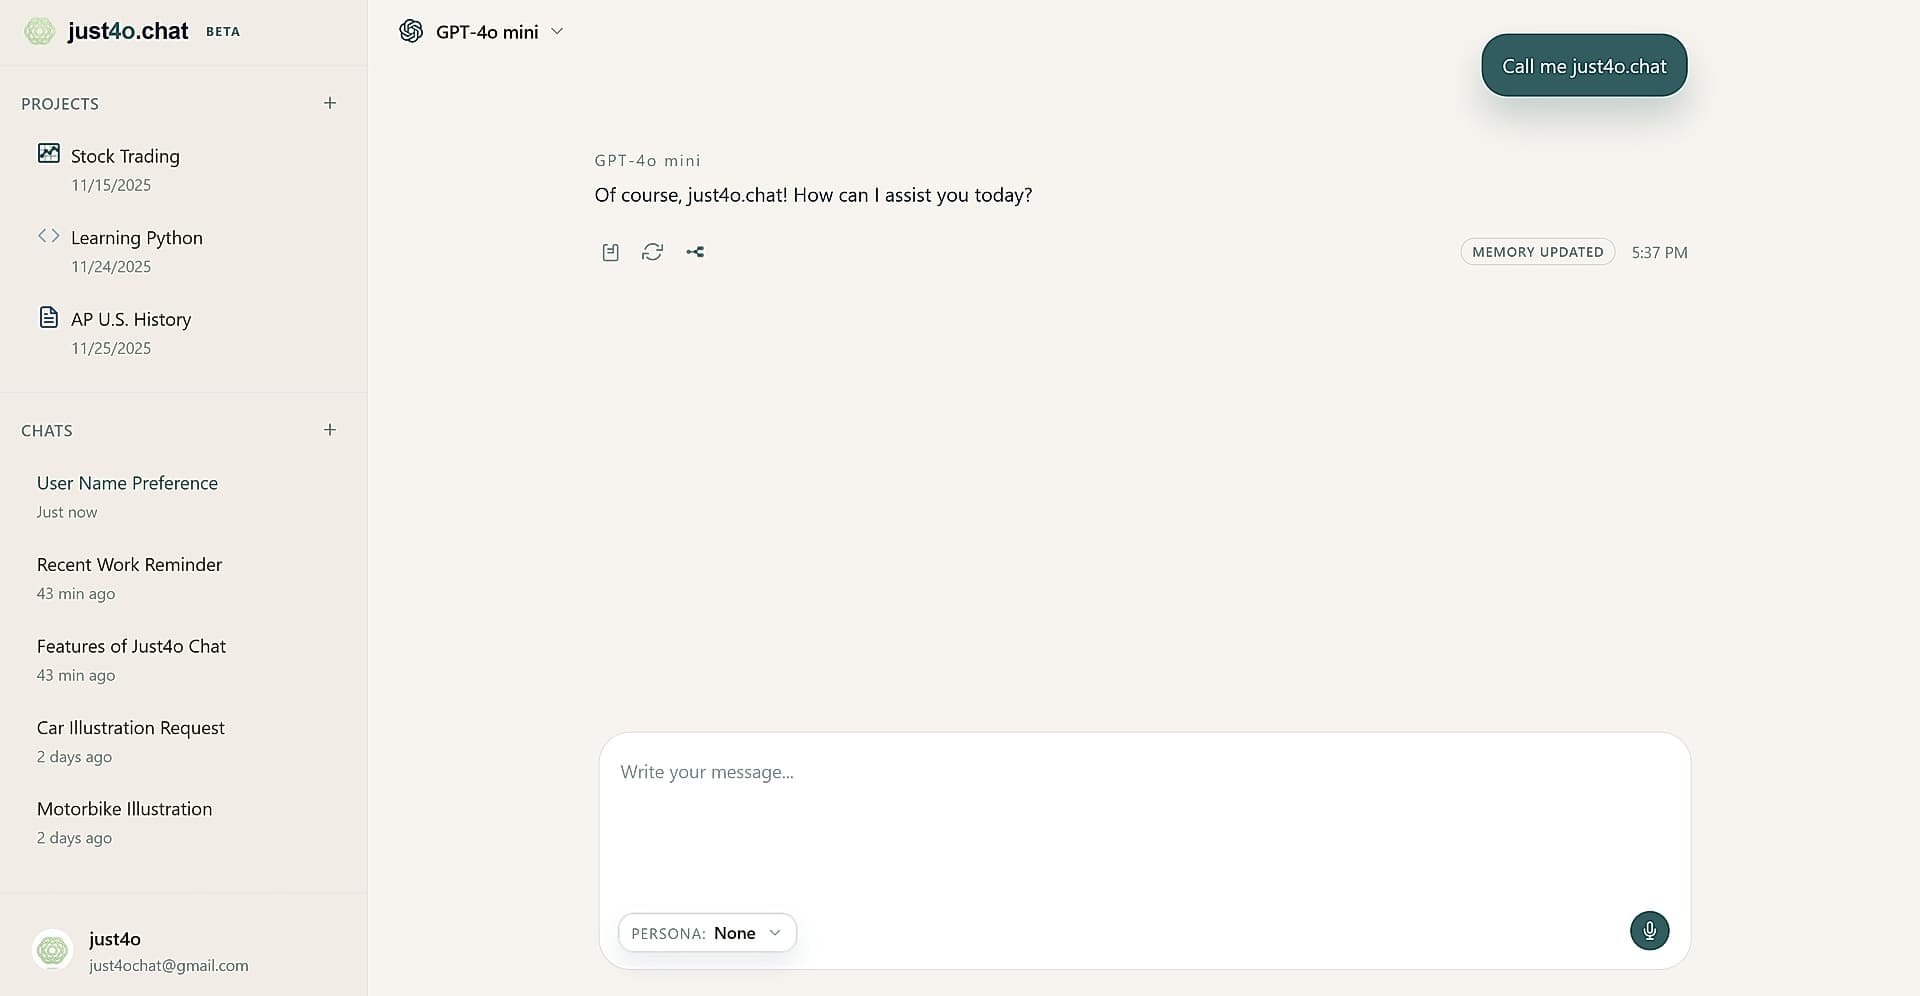1920x996 pixels.
Task: Click the Memory Updated badge
Action: click(1537, 252)
